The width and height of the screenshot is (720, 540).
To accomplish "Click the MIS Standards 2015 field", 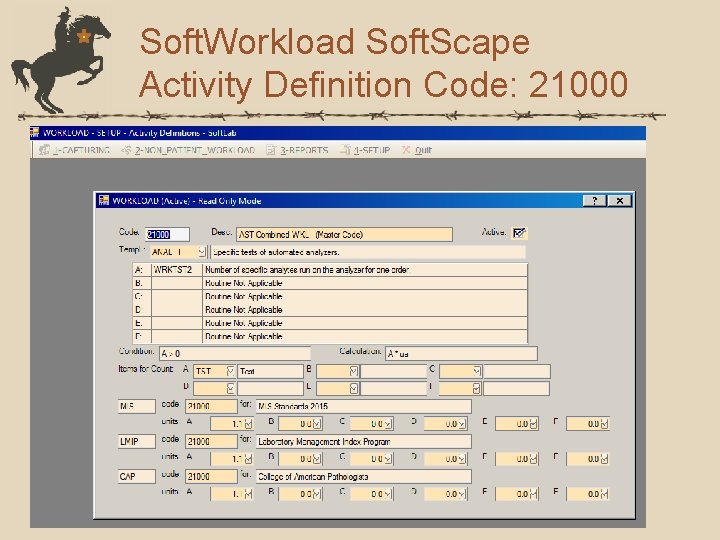I will 364,406.
